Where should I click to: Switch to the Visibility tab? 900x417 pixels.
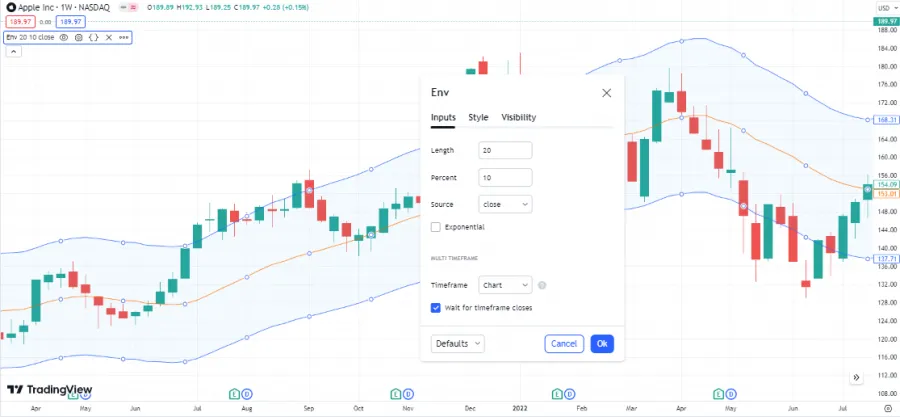click(518, 117)
